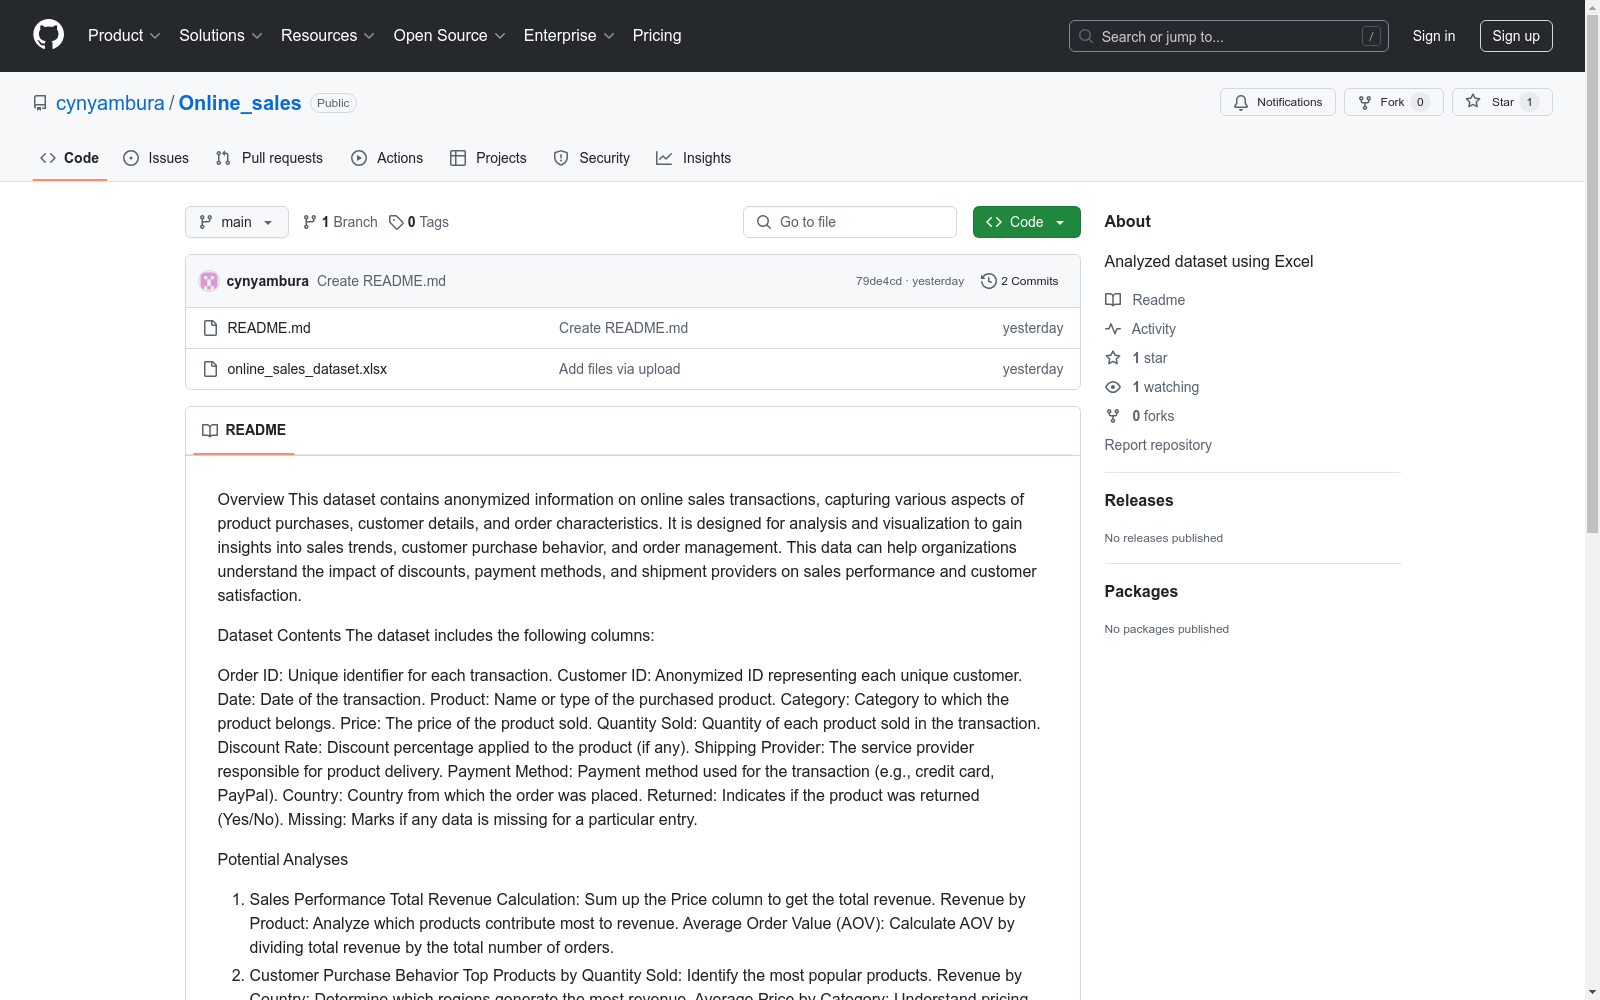
Task: Focus the Go to file input
Action: pyautogui.click(x=850, y=222)
